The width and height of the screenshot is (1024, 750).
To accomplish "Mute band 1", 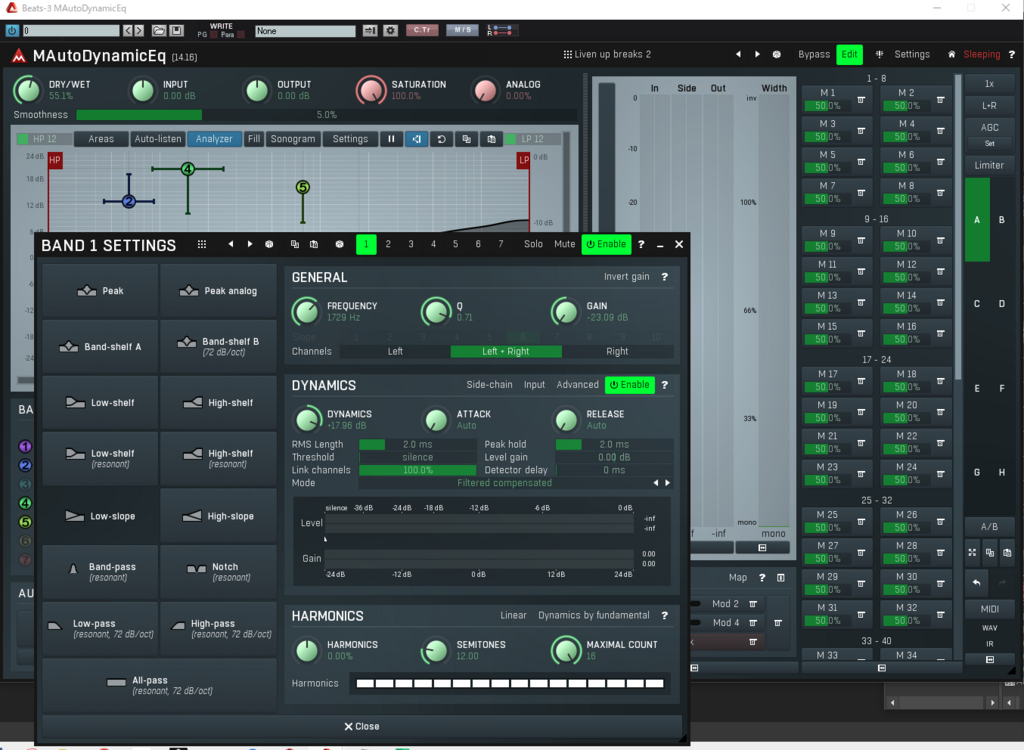I will click(564, 244).
